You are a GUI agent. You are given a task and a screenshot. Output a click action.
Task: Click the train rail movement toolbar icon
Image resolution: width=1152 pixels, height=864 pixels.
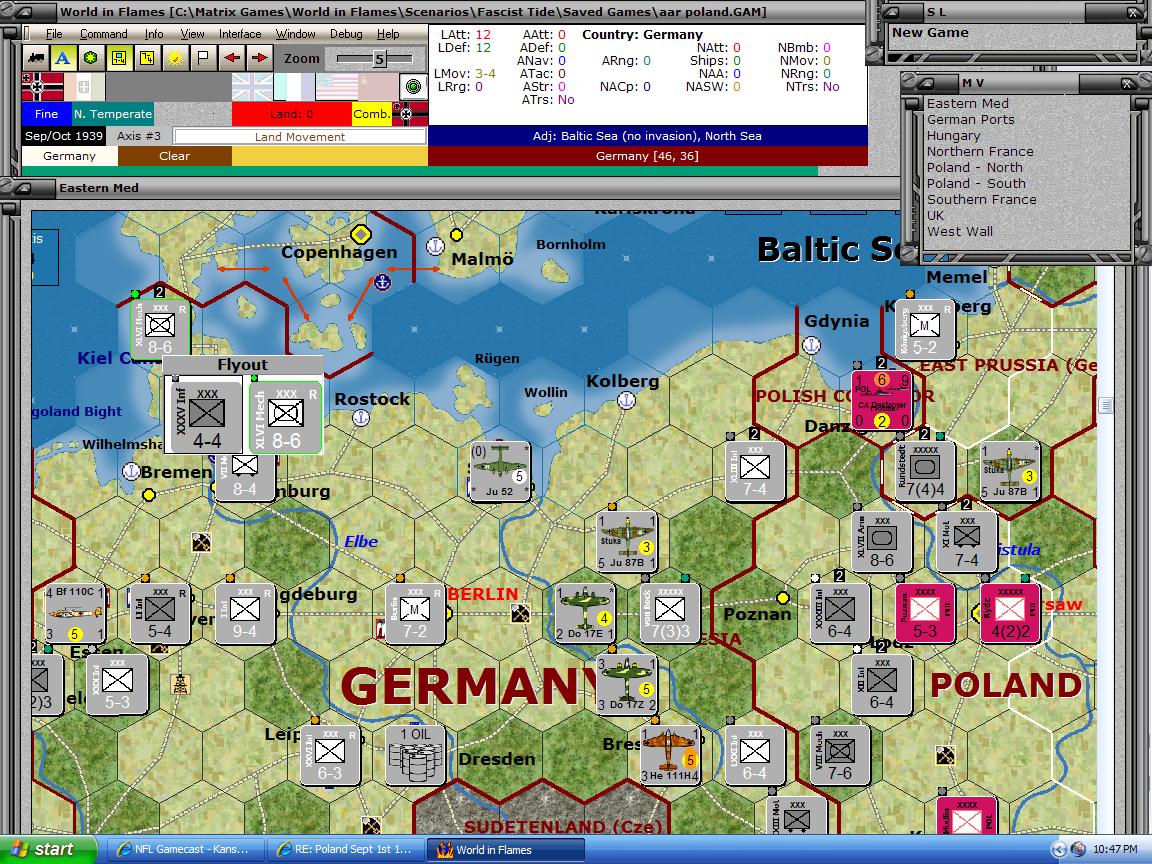[x=35, y=58]
